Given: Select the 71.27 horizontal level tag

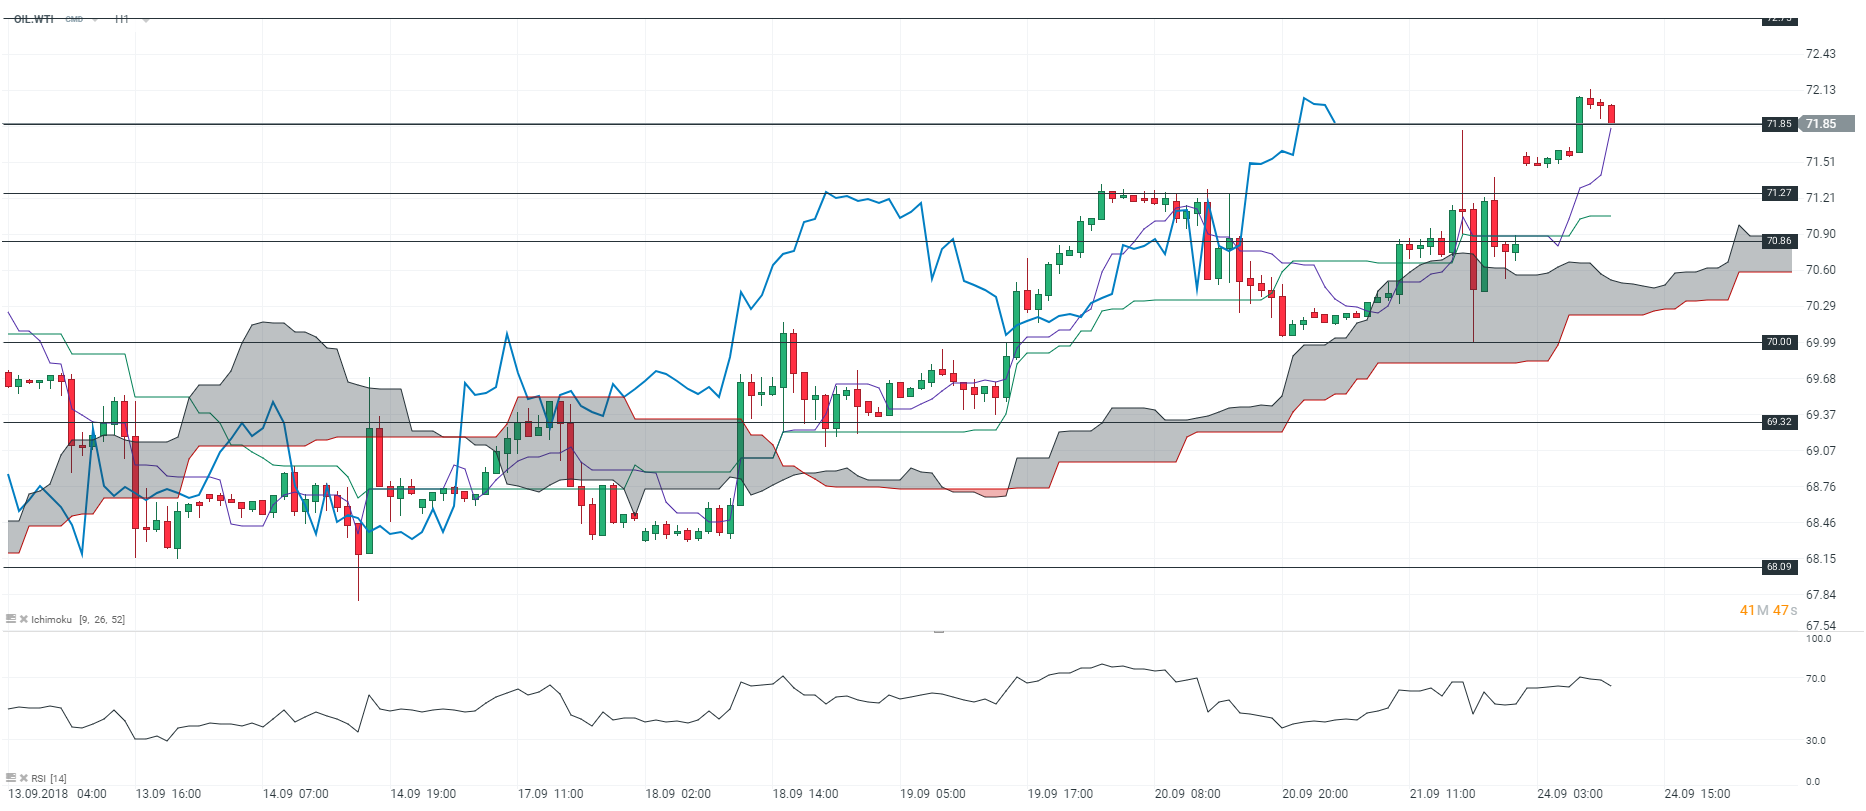Looking at the screenshot, I should [1779, 193].
